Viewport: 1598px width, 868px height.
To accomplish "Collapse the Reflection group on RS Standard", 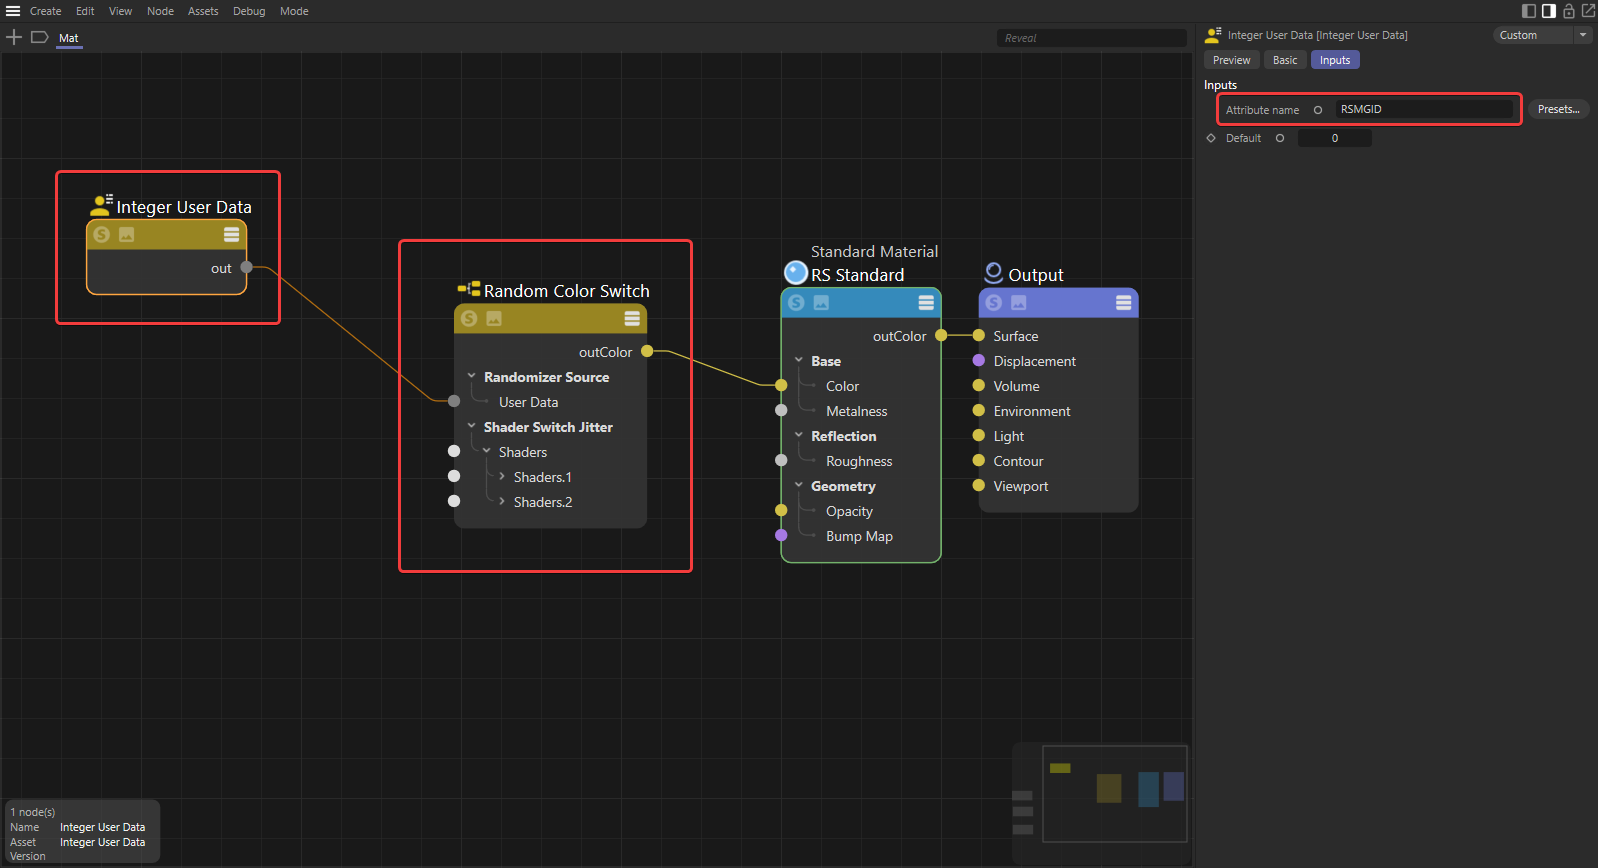I will 799,435.
